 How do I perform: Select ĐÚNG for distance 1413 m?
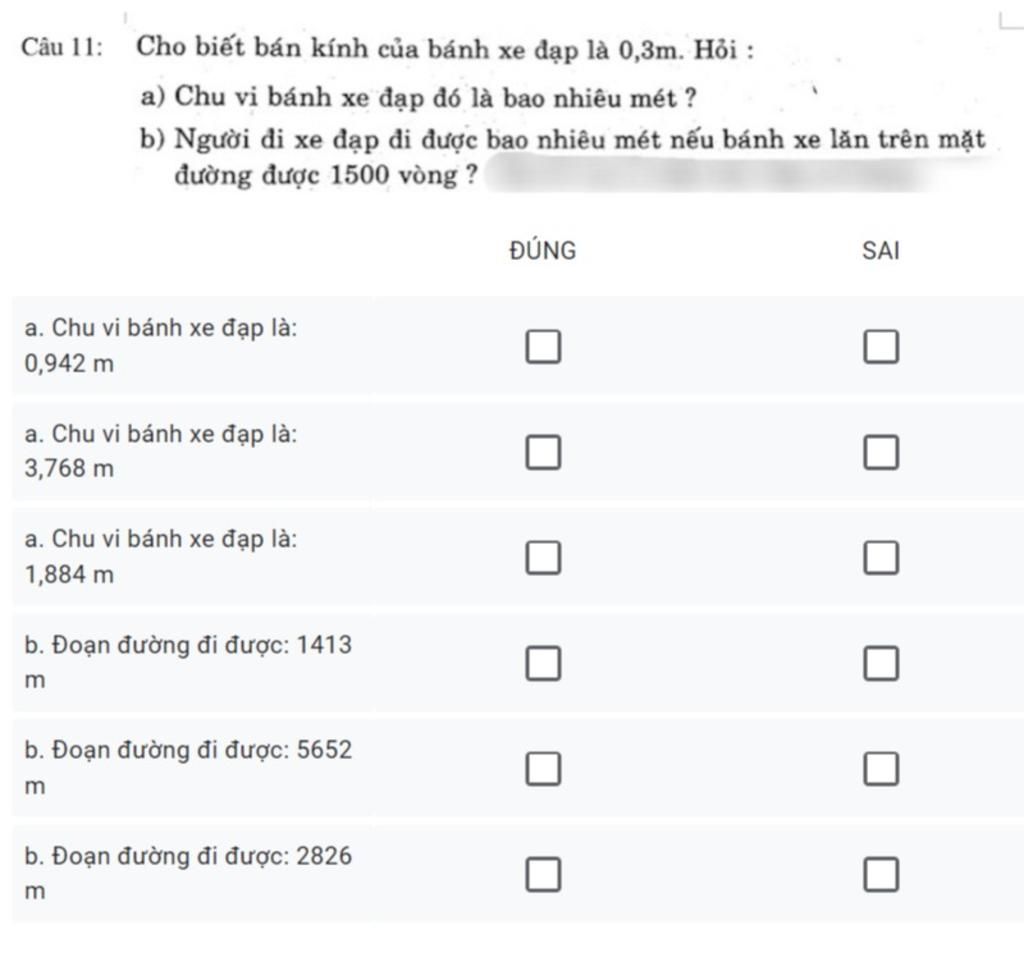(543, 663)
